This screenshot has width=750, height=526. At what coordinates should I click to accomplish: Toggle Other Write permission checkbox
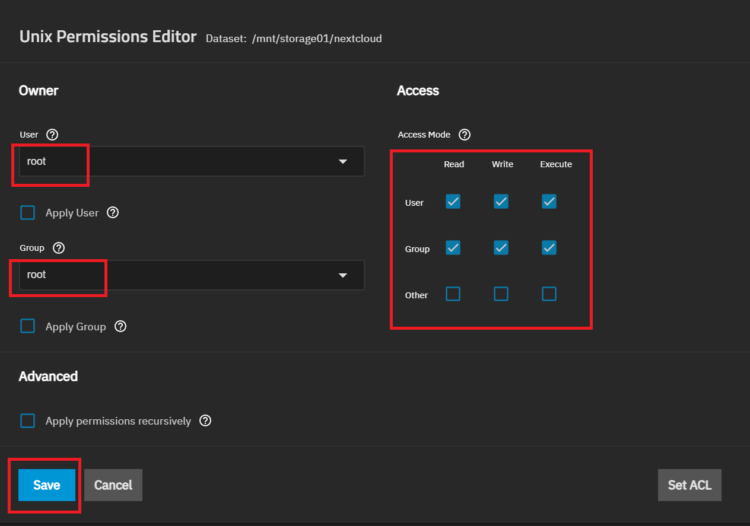[x=501, y=294]
